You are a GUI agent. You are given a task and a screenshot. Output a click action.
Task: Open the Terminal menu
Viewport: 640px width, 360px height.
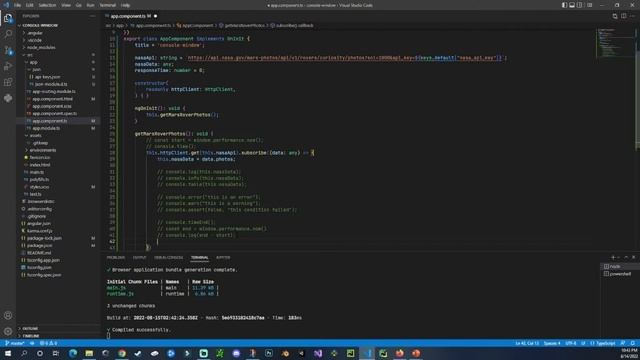tap(108, 5)
